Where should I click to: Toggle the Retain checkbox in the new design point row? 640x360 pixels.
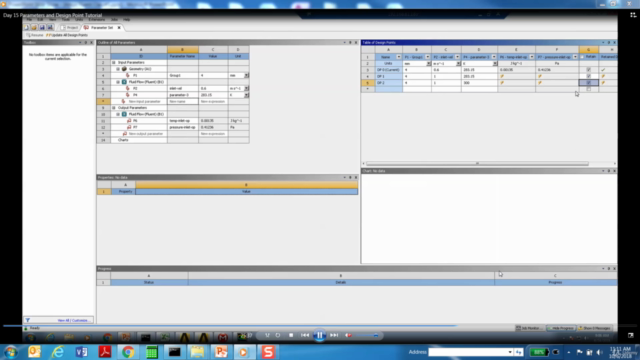pyautogui.click(x=589, y=89)
